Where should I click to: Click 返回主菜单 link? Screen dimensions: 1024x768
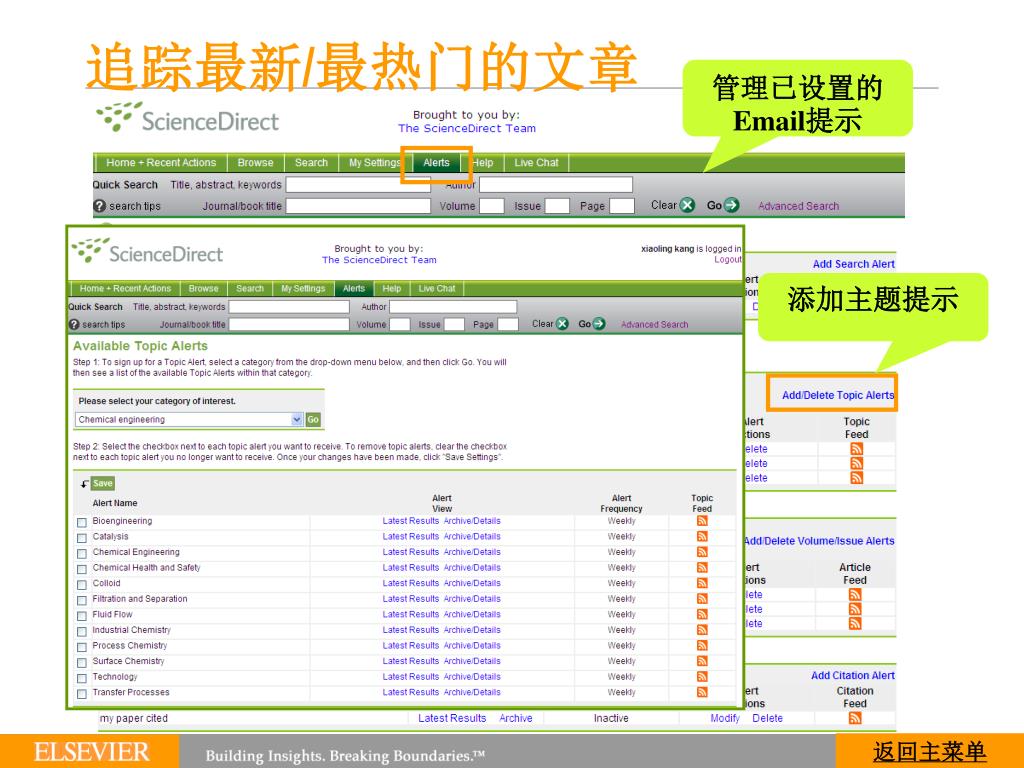(x=929, y=752)
